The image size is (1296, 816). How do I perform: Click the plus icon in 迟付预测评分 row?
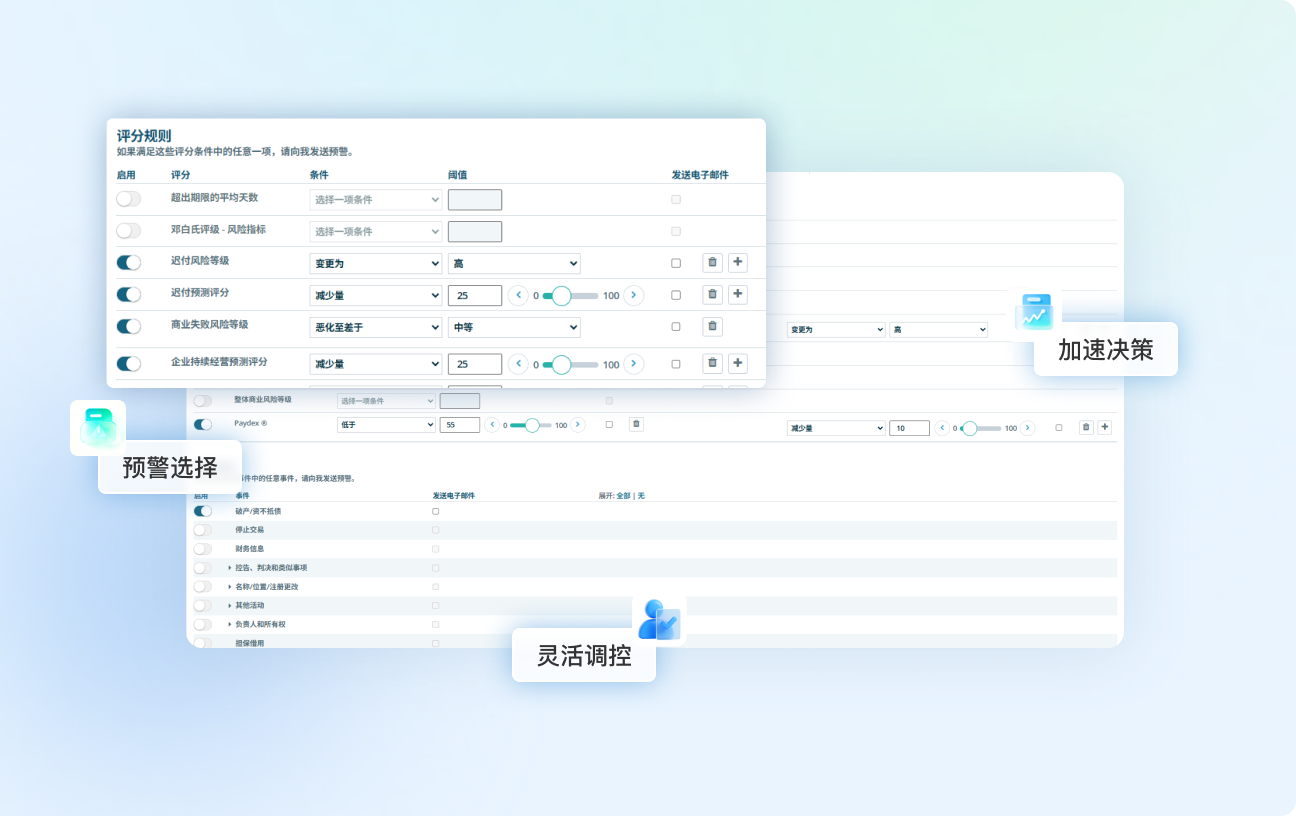738,295
